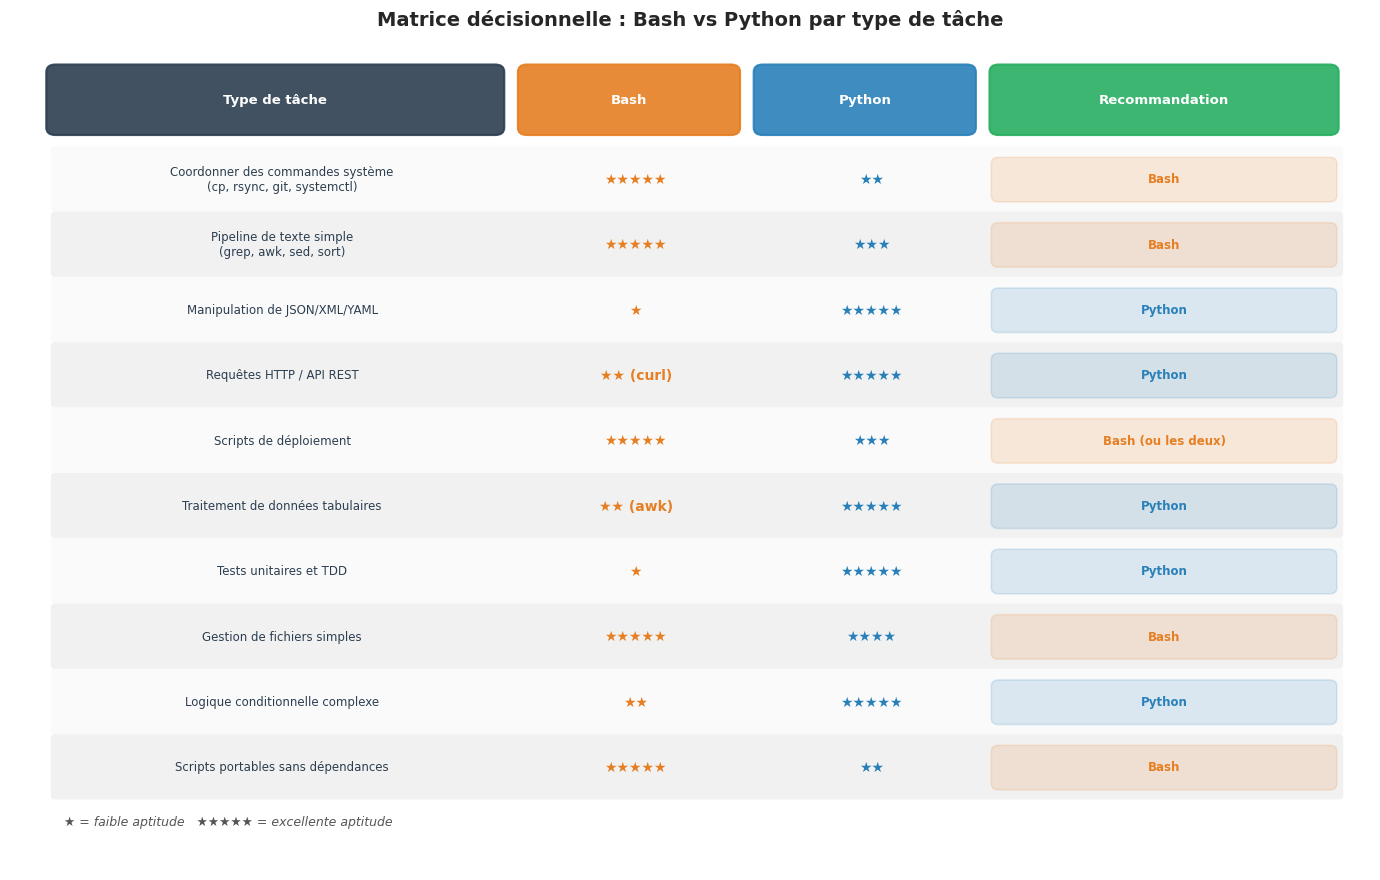The image size is (1380, 880).
Task: Click the star legend text at bottom
Action: coord(228,822)
